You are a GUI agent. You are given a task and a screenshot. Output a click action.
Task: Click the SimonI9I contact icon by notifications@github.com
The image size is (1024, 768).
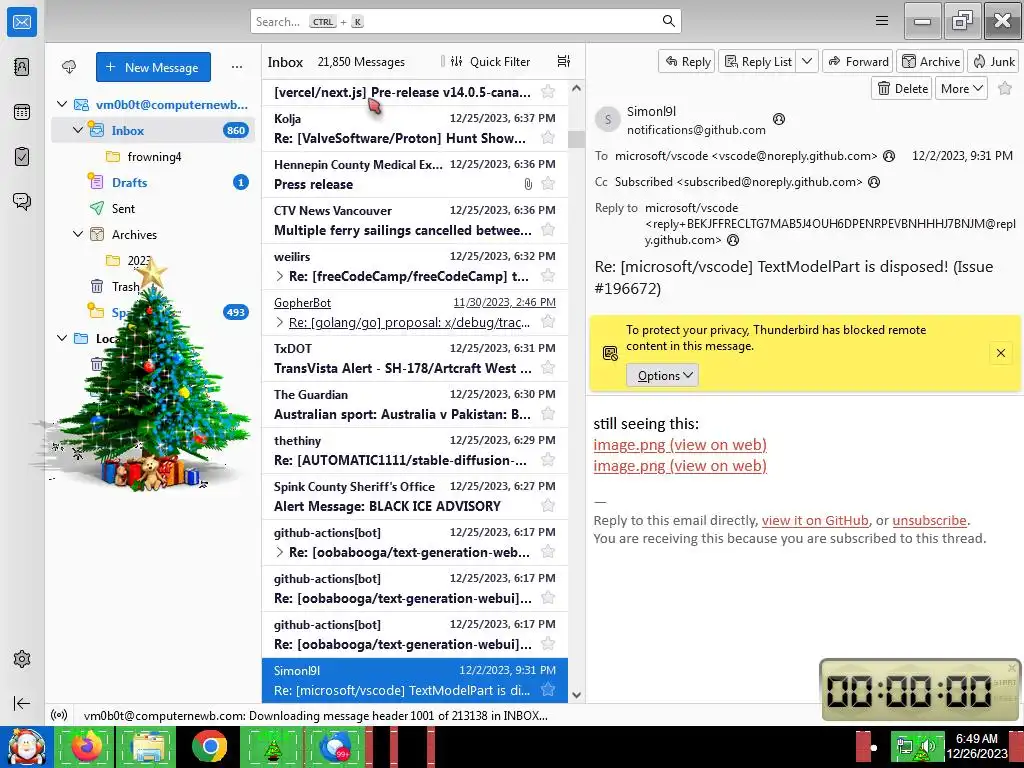[778, 119]
